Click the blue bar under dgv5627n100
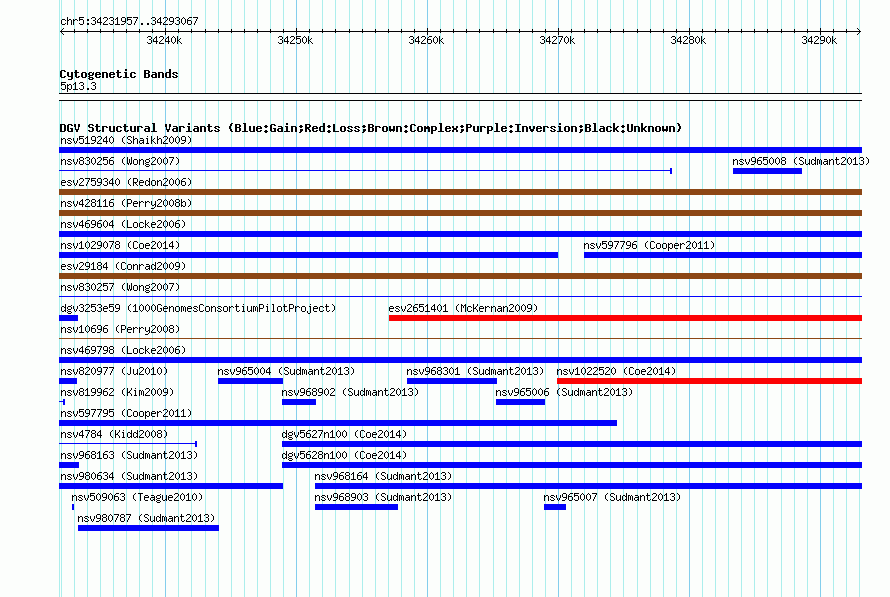This screenshot has width=890, height=597. [572, 444]
